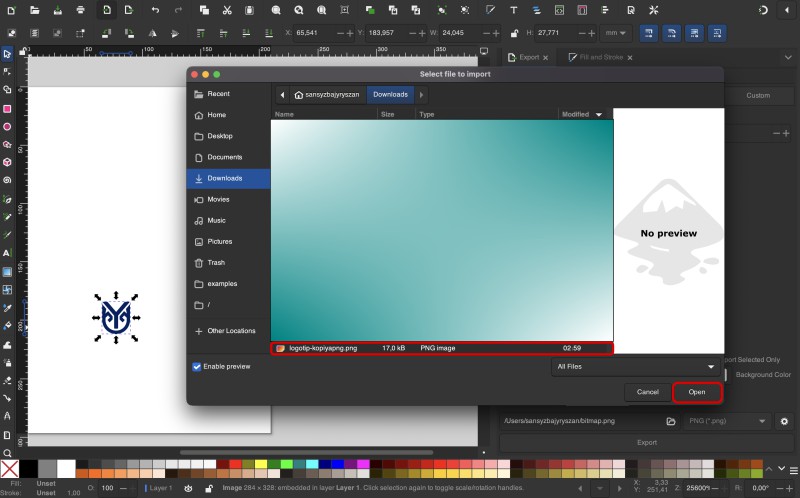Open the mm units dropdown

[615, 33]
